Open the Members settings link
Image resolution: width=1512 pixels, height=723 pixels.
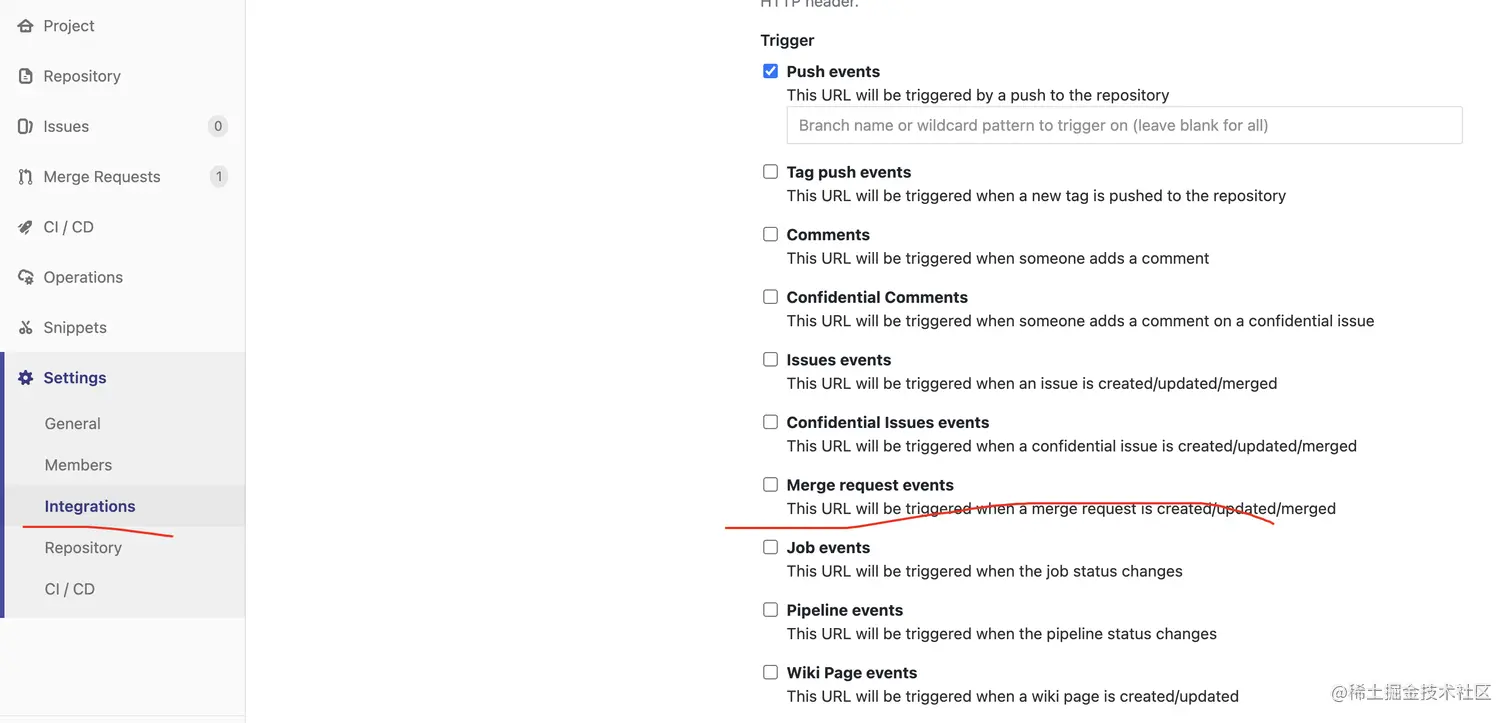coord(78,465)
